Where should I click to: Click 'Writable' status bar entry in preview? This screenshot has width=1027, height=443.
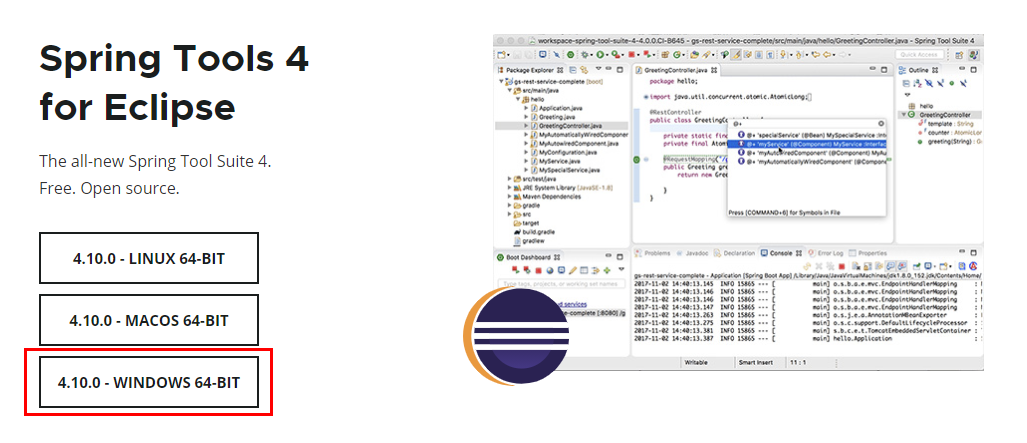[x=696, y=362]
